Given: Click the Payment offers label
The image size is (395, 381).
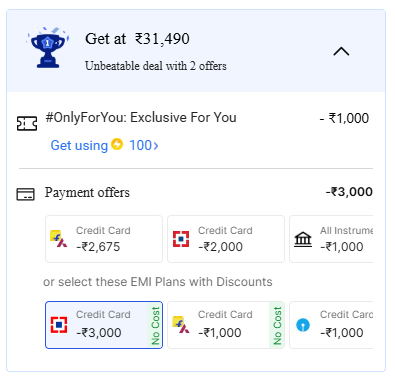Looking at the screenshot, I should coord(87,193).
